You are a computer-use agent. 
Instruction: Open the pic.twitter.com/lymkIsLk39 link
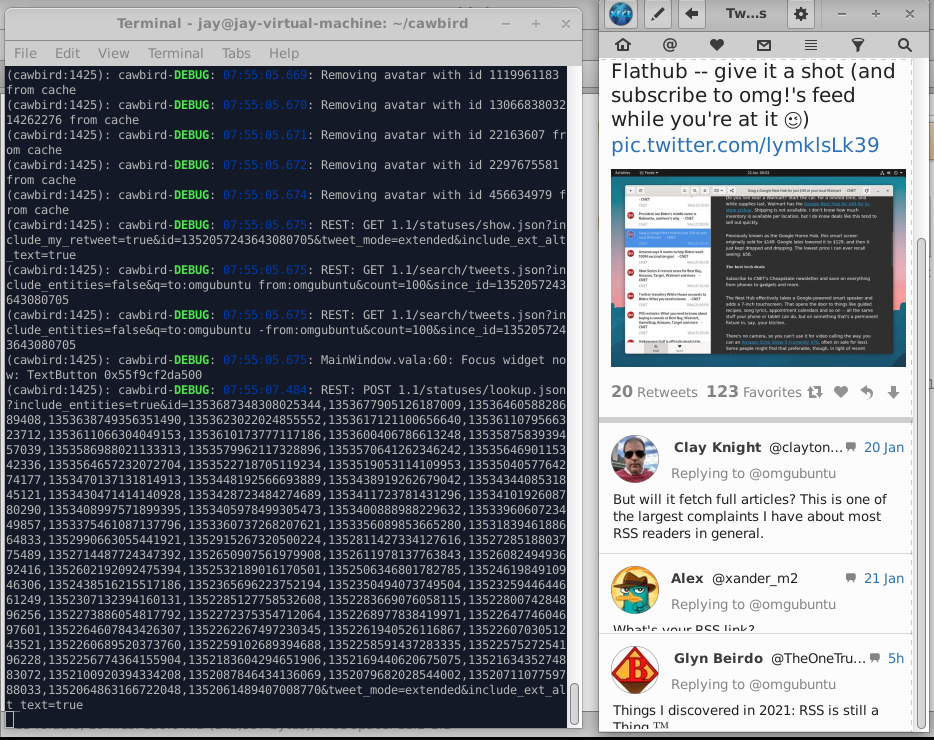[x=745, y=145]
